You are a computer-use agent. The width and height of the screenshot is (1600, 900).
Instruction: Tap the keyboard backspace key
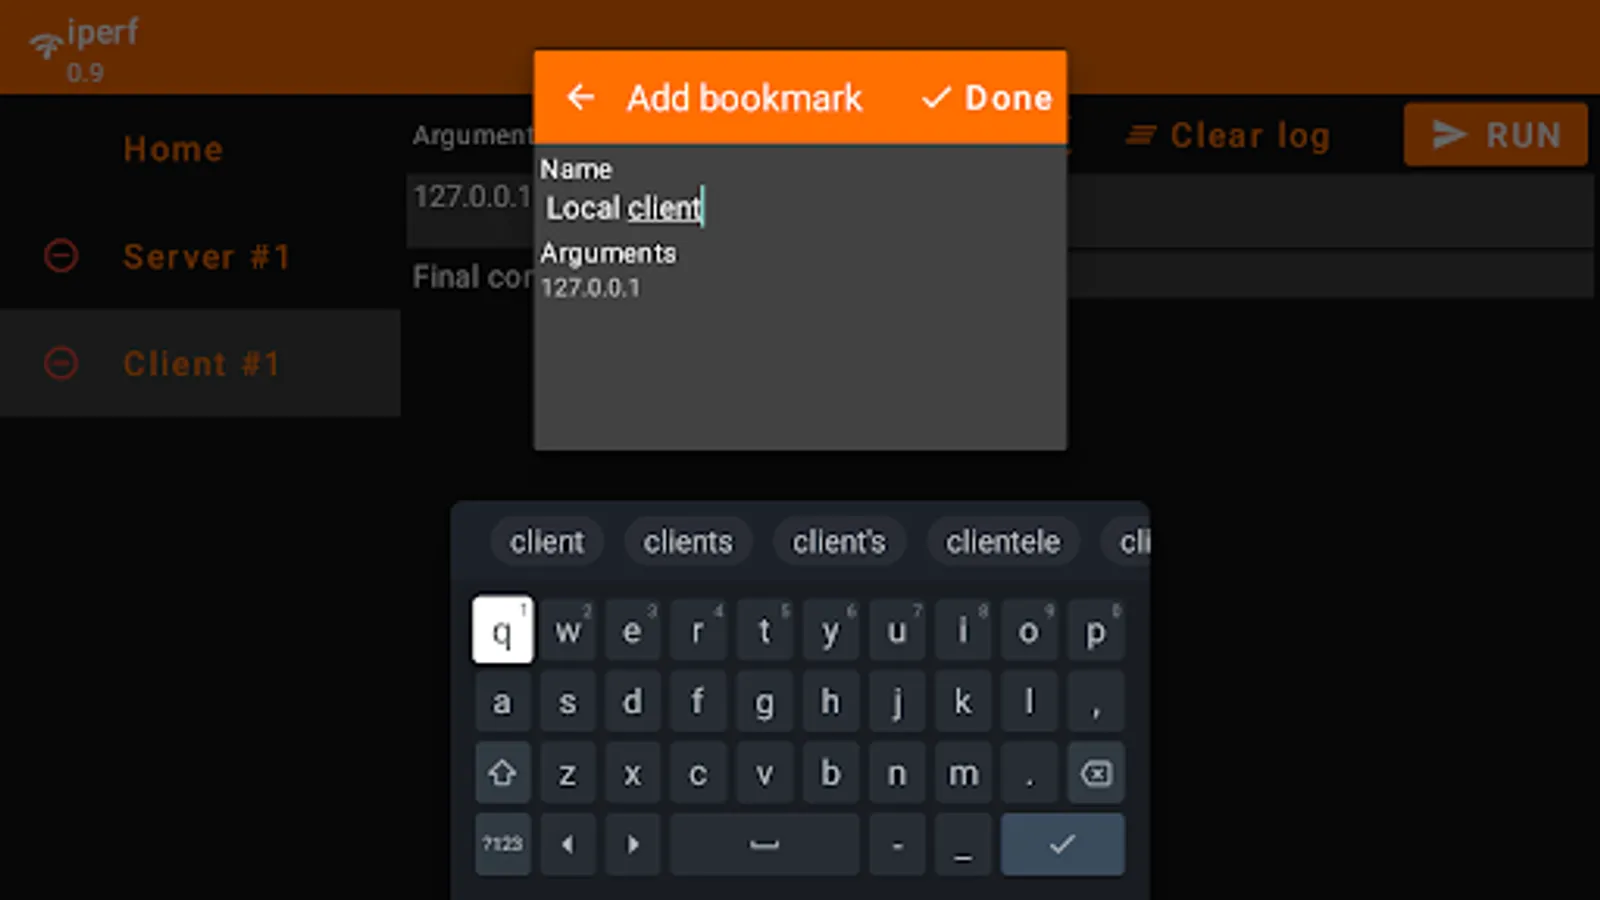coord(1096,773)
